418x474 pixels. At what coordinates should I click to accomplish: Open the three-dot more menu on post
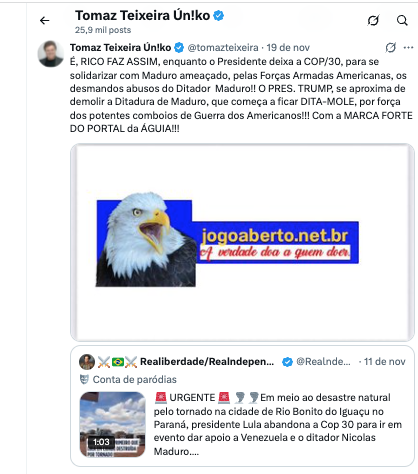click(408, 48)
